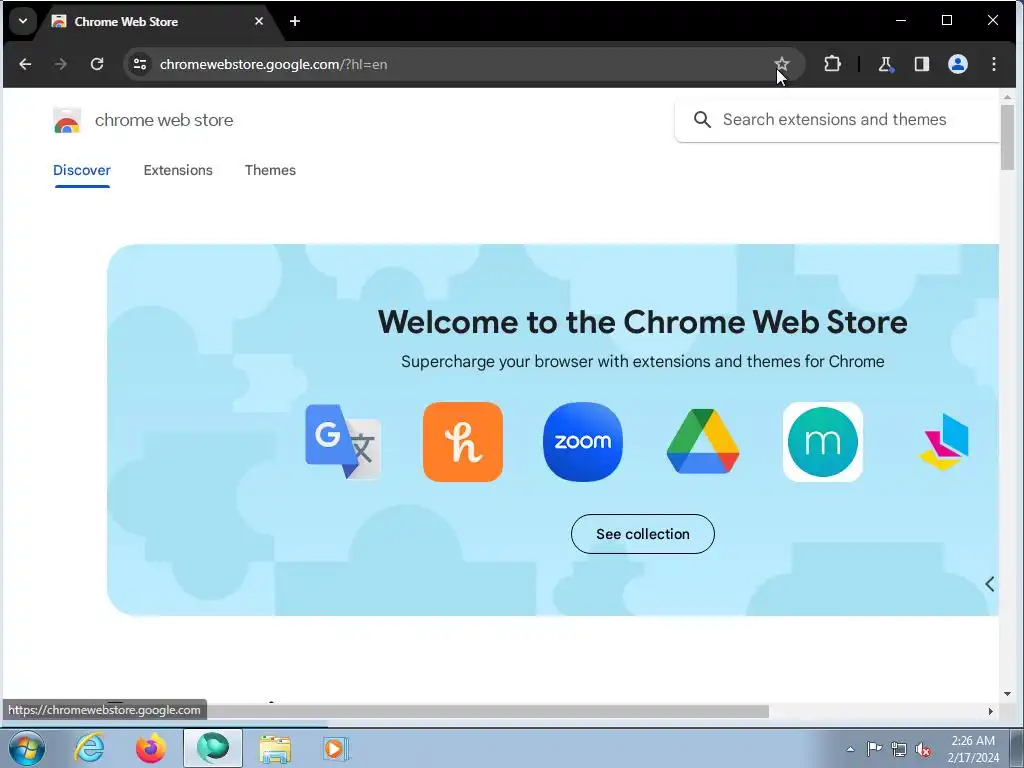
Task: Open Chrome Labs flask icon
Action: (x=886, y=64)
